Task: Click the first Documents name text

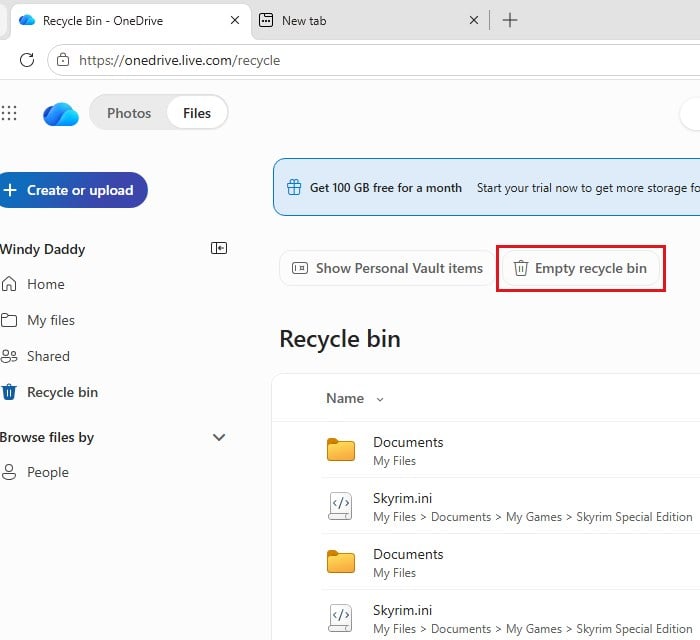Action: pyautogui.click(x=408, y=442)
